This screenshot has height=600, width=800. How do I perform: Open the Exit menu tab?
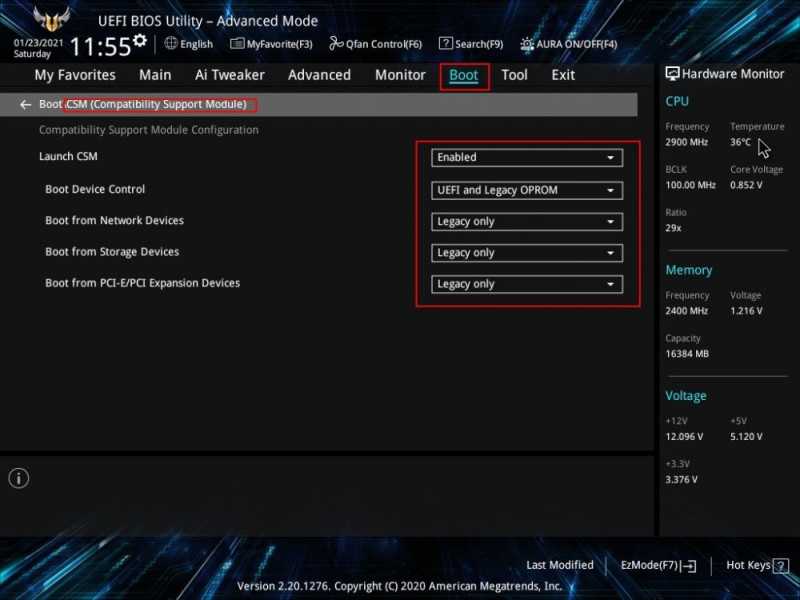563,75
